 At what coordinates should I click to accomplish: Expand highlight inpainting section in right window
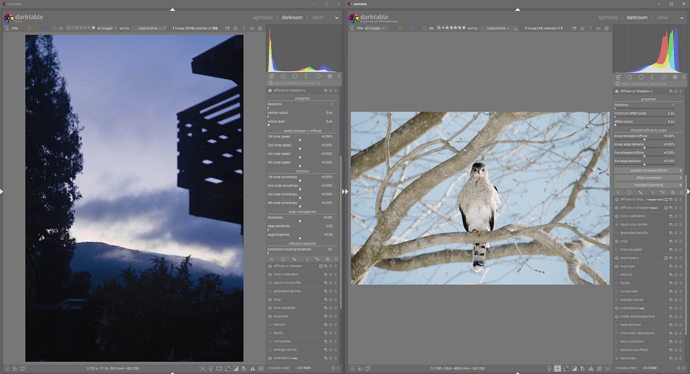pos(649,185)
